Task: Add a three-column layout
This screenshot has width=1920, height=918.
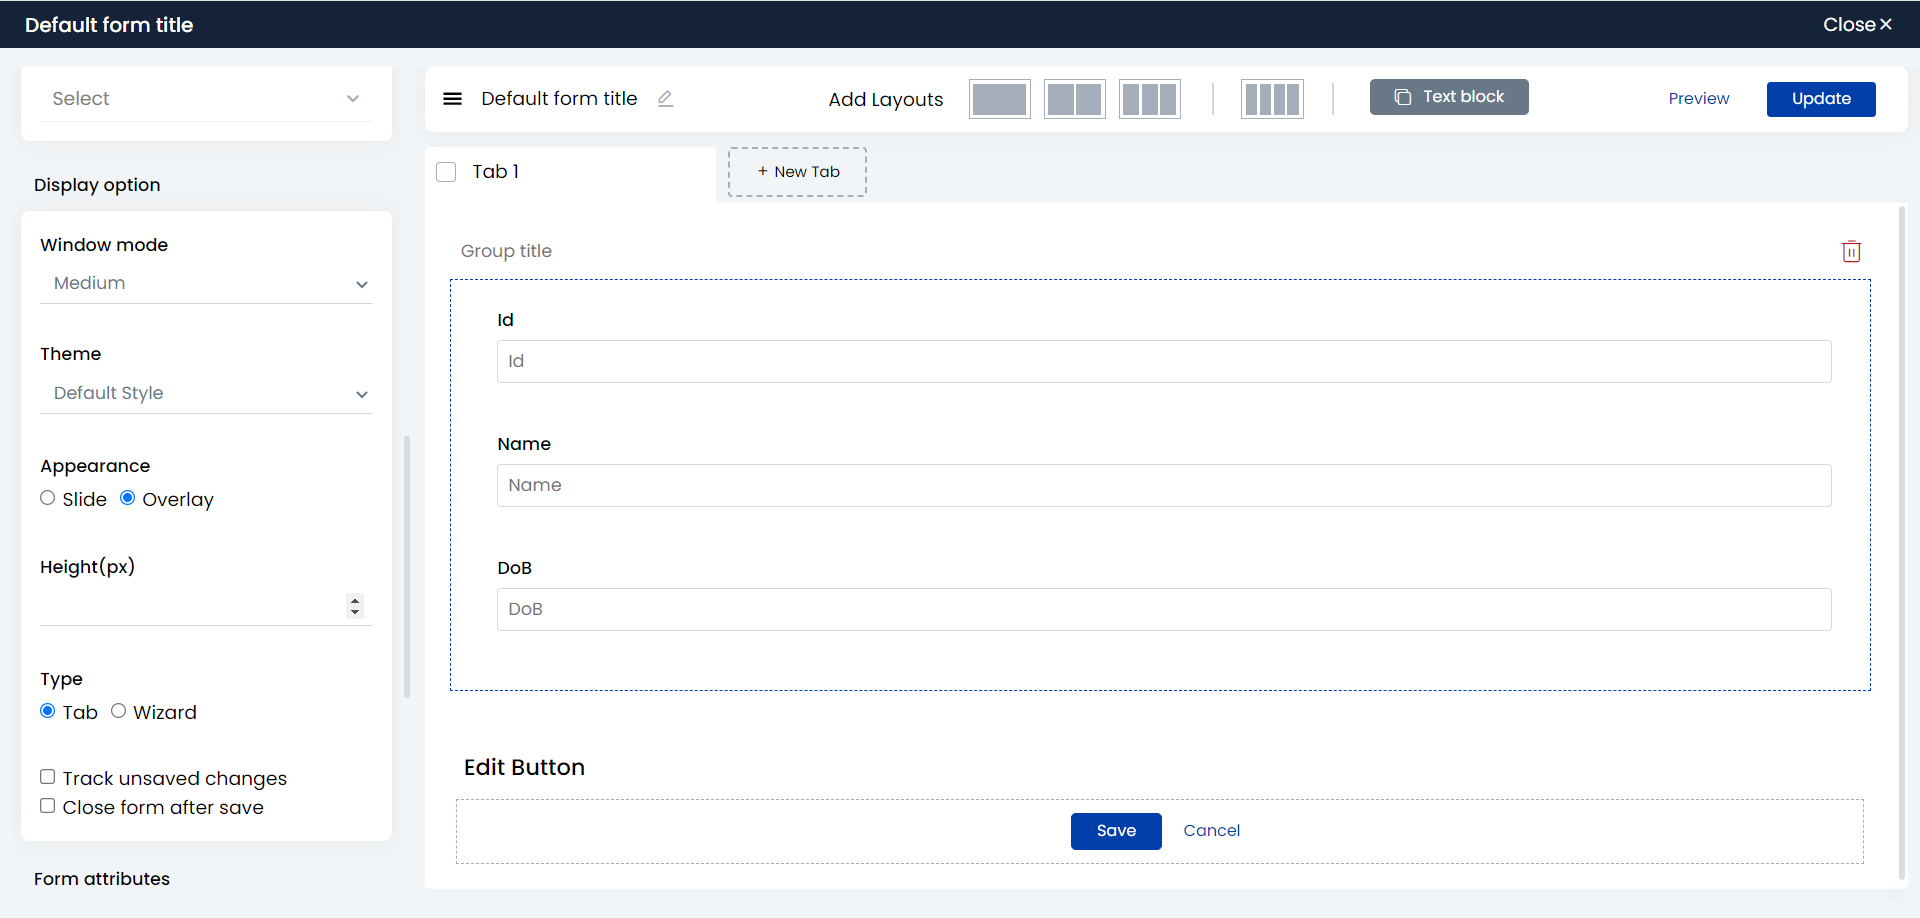Action: (1149, 99)
